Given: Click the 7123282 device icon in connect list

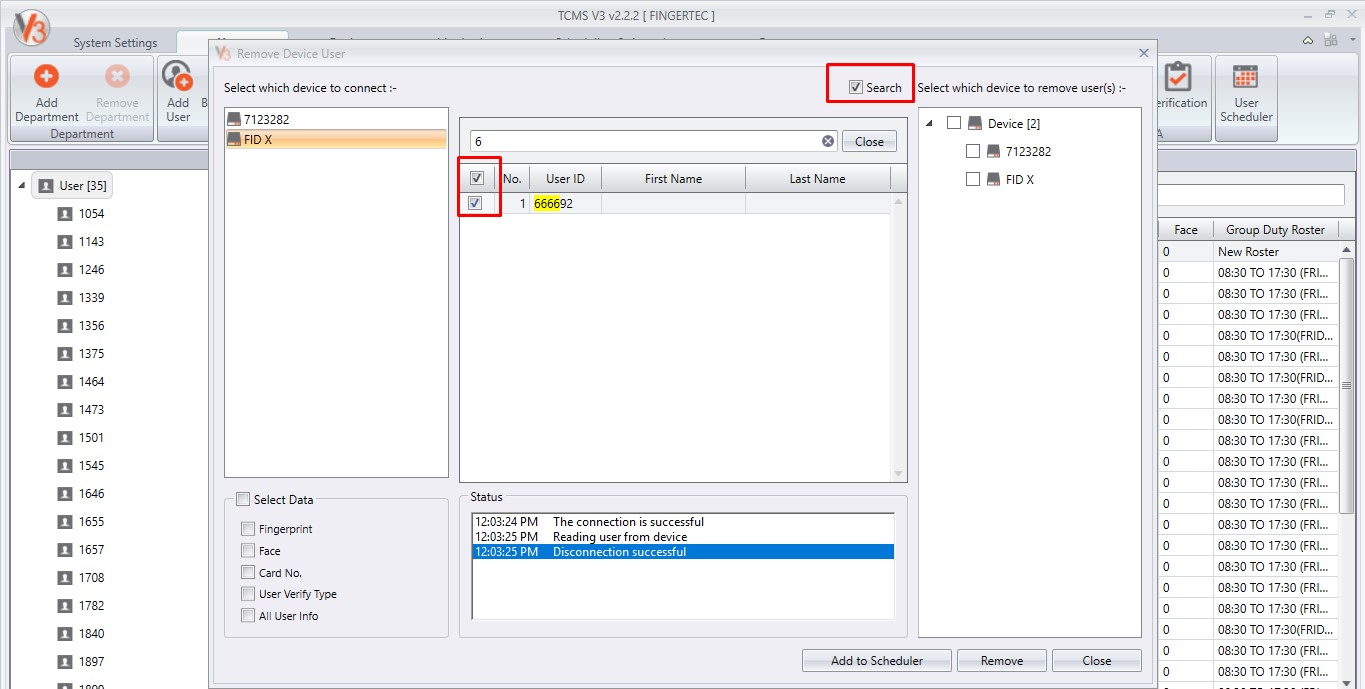Looking at the screenshot, I should click(234, 119).
